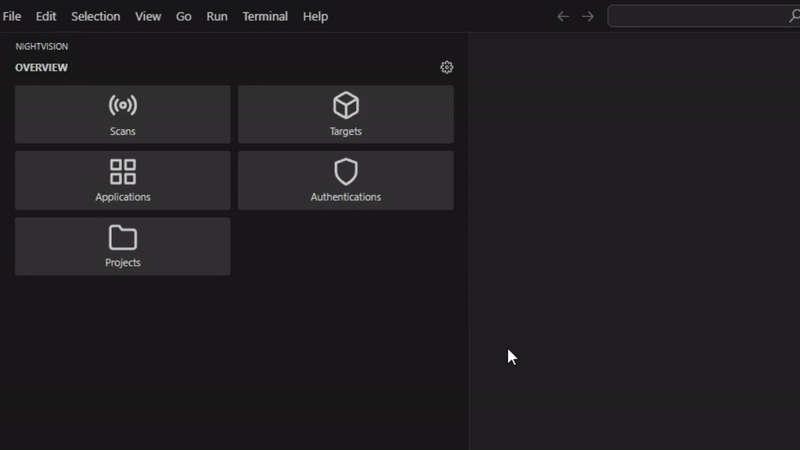Click the magnifier icon in search box
Image resolution: width=800 pixels, height=450 pixels.
pos(794,16)
